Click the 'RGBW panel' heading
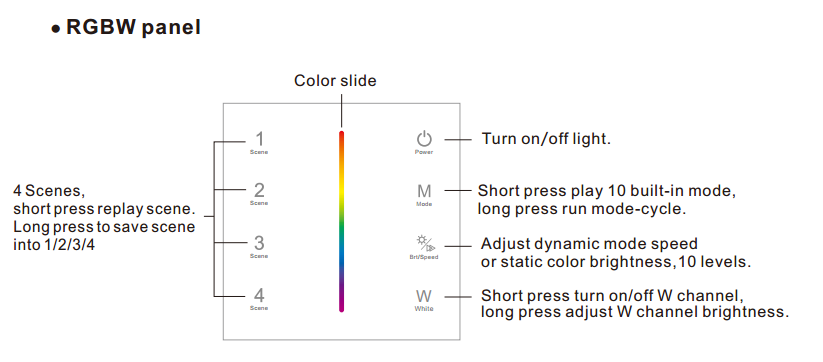Screen dimensions: 823x362 pos(133,27)
